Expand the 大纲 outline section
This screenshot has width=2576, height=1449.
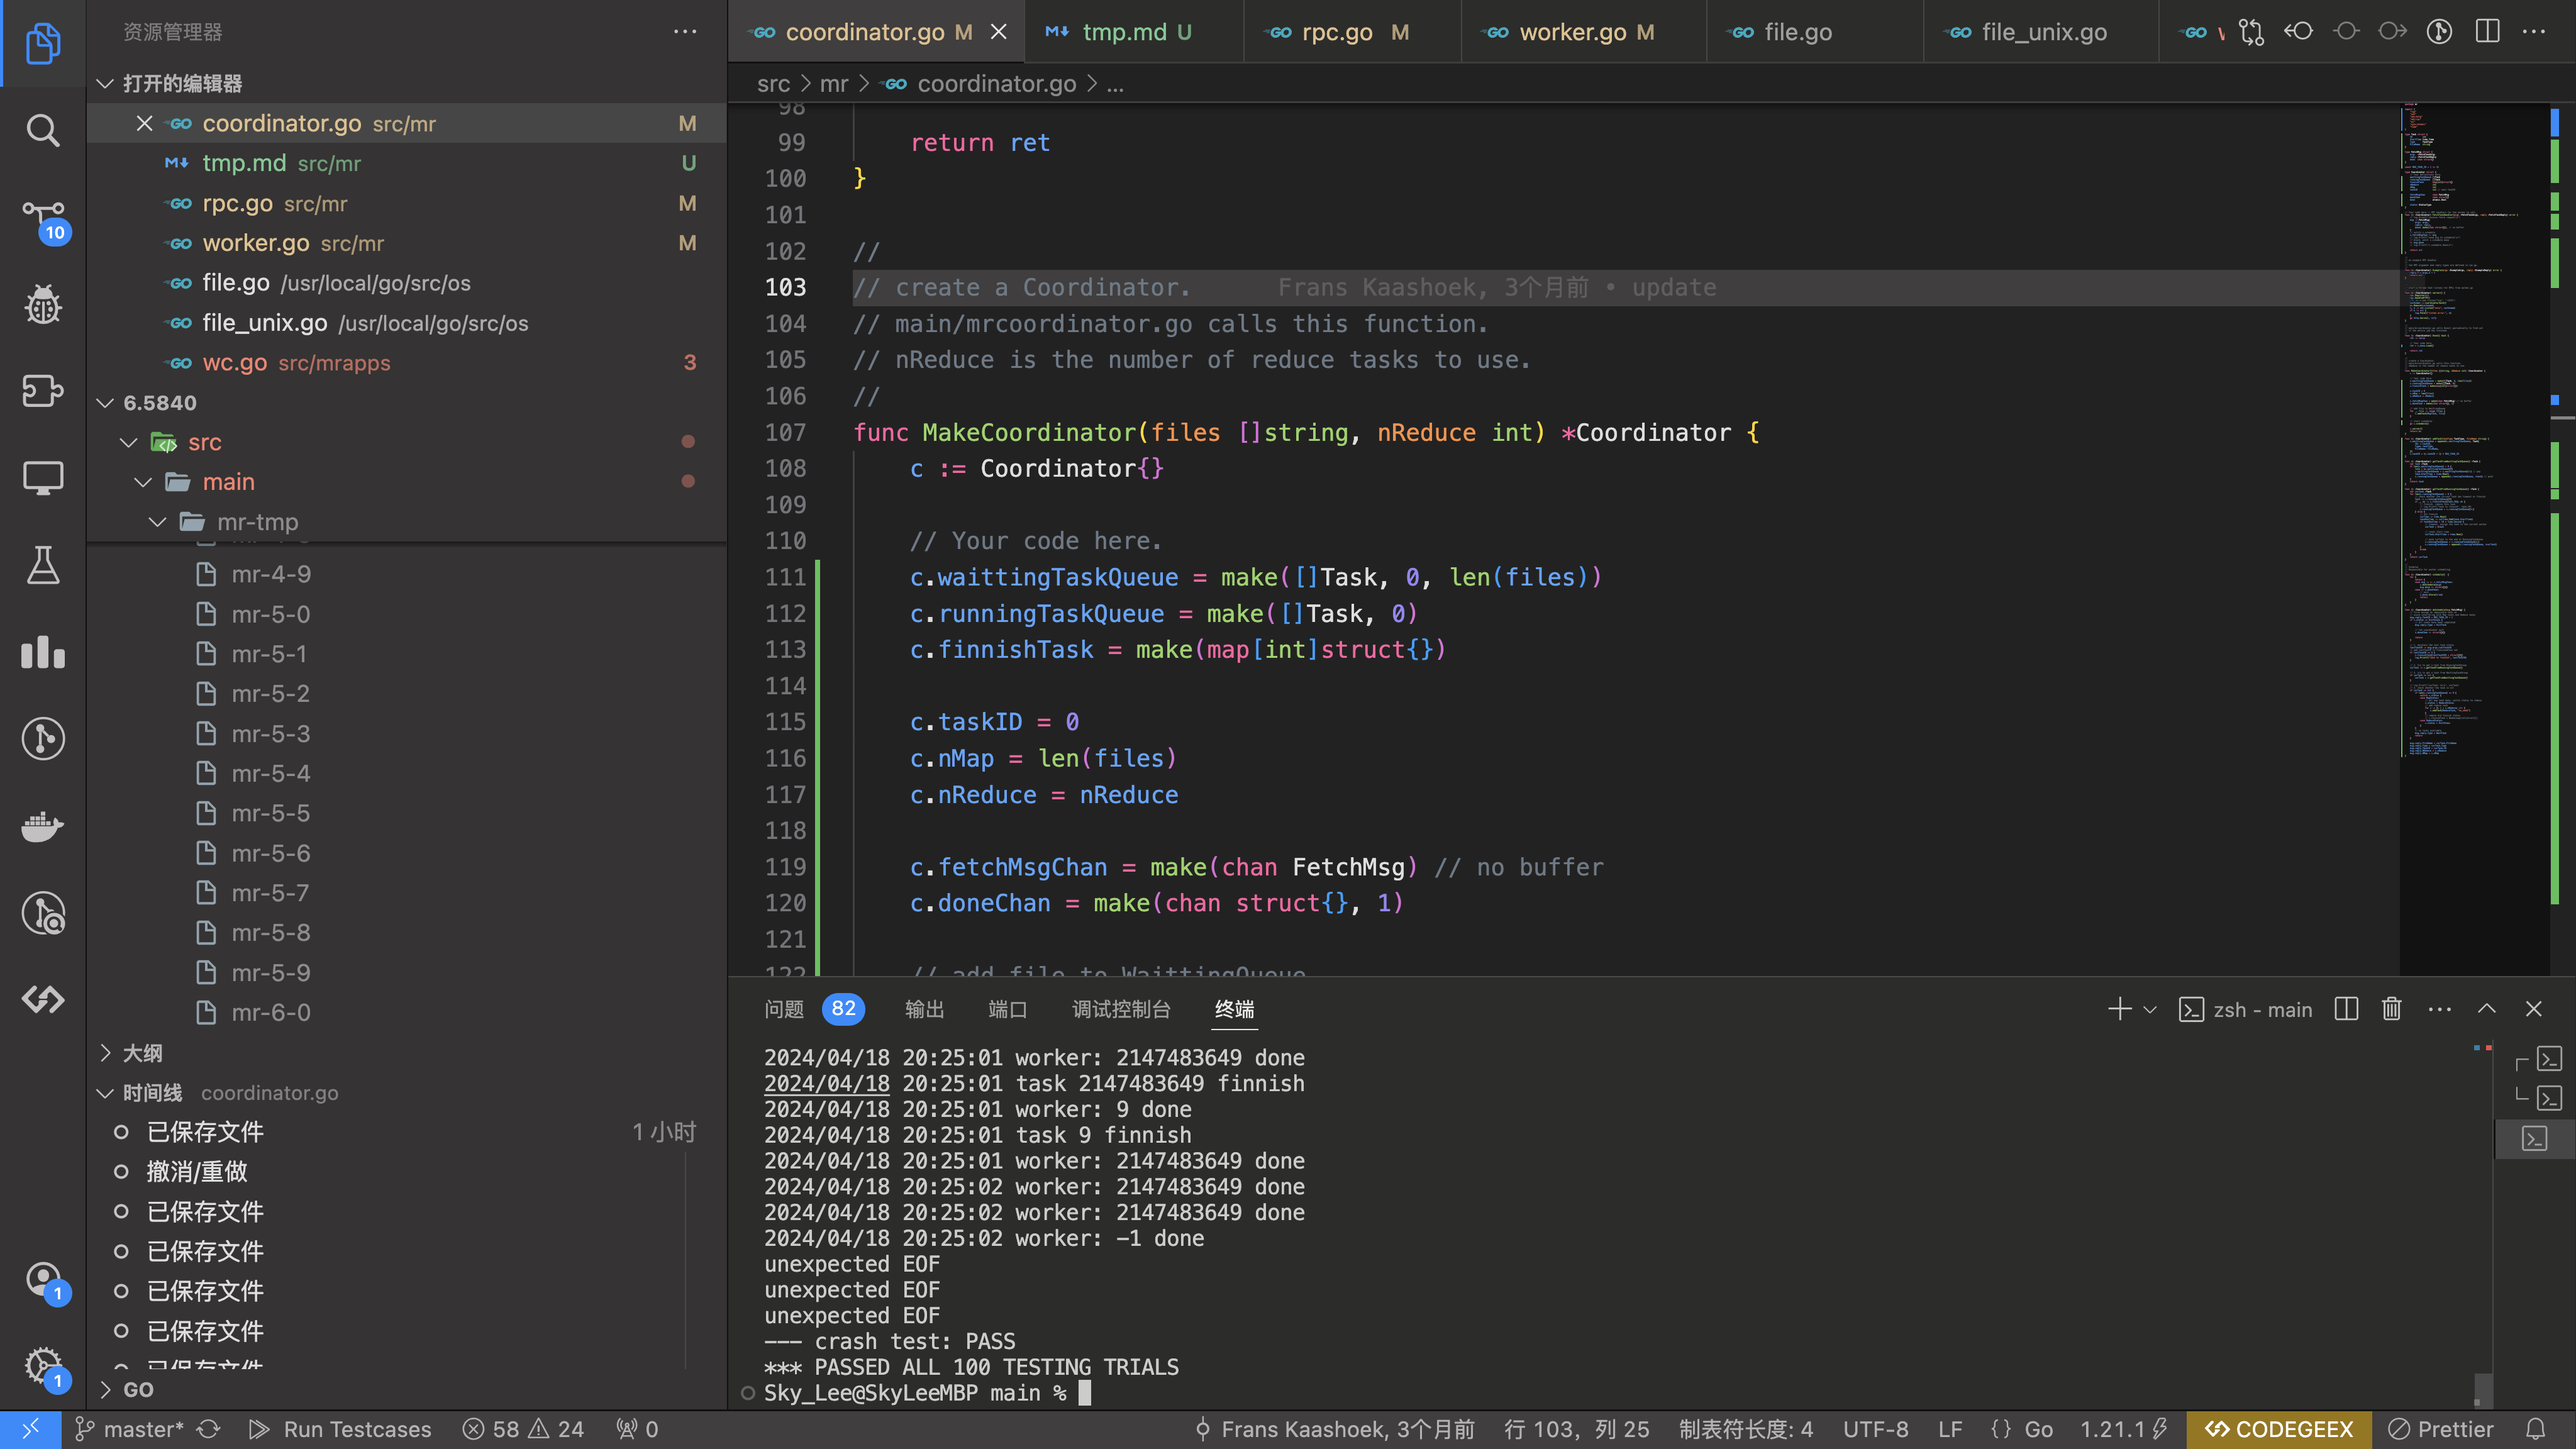coord(142,1053)
